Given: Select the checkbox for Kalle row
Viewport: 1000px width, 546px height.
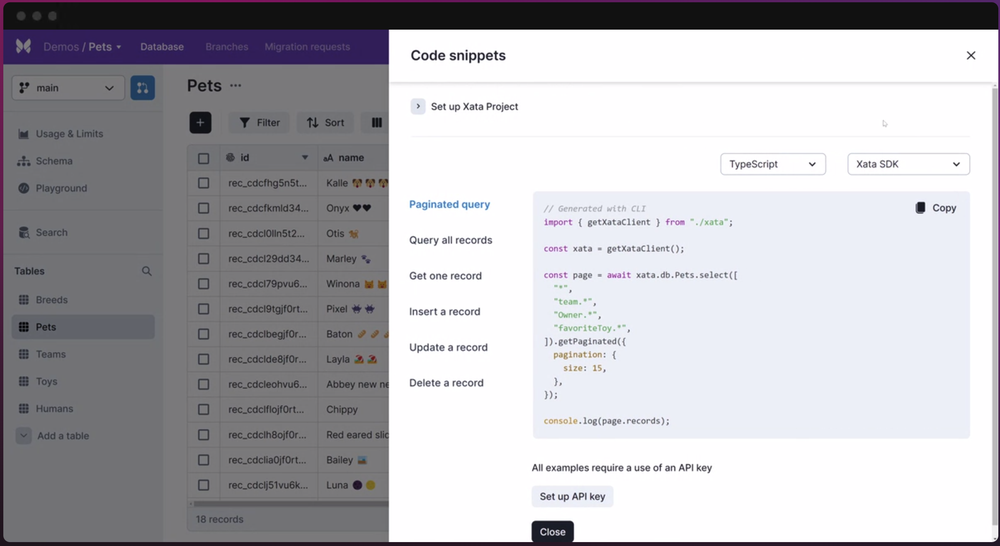Looking at the screenshot, I should point(203,183).
